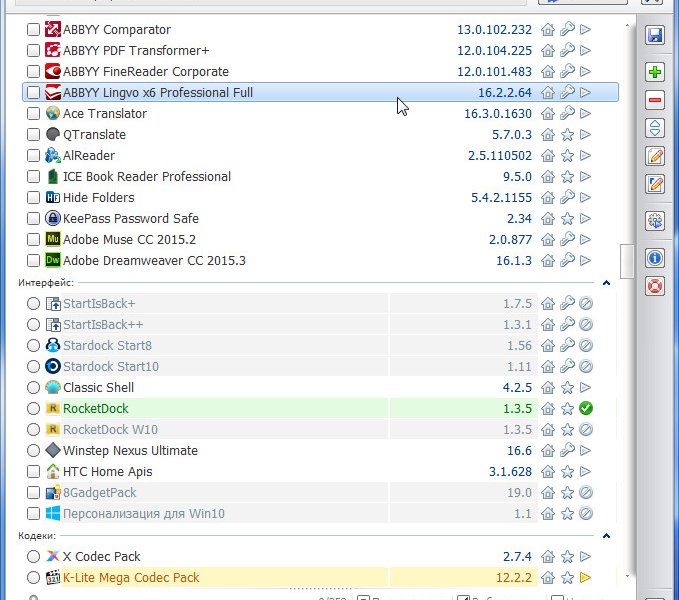The width and height of the screenshot is (679, 600).
Task: Click home icon for AlReader
Action: (548, 155)
